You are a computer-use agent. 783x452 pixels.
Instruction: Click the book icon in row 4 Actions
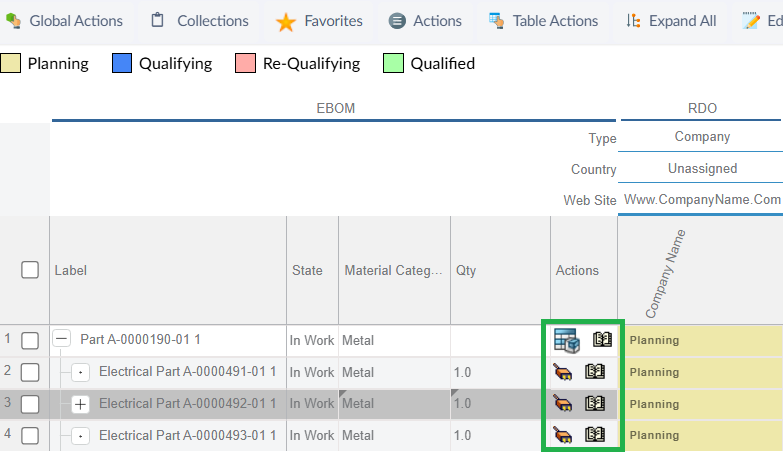tap(596, 435)
